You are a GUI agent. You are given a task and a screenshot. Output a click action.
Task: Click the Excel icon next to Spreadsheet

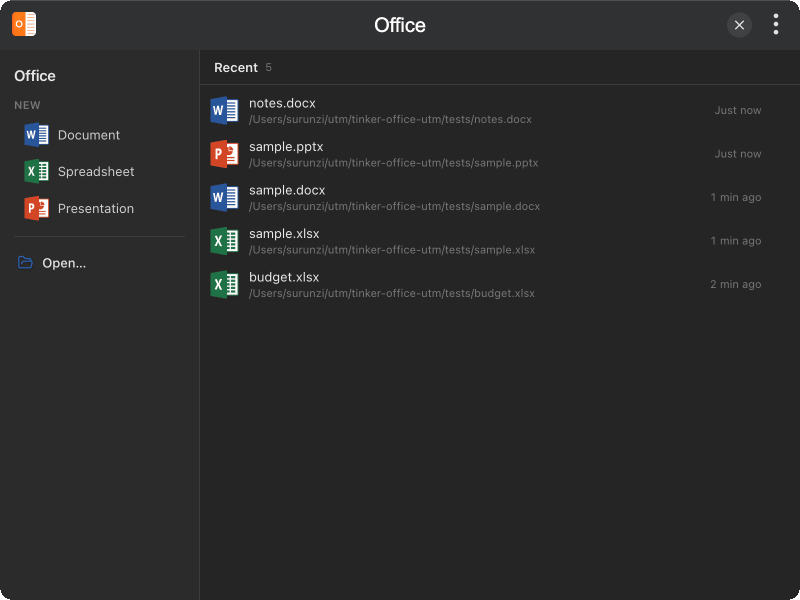tap(36, 172)
